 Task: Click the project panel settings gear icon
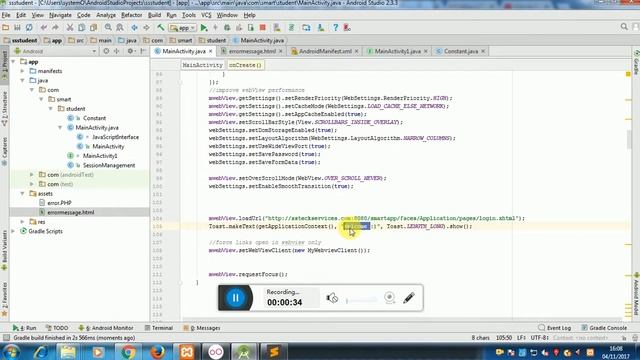coord(130,51)
